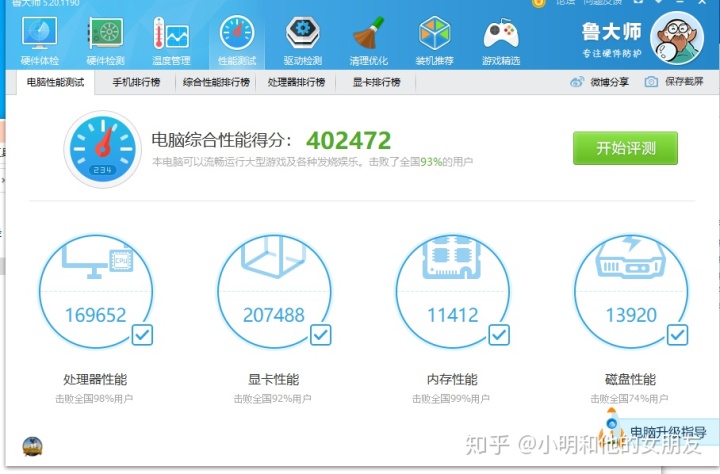The height and width of the screenshot is (474, 720).
Task: Uncheck the 处理器性能 test checkbox
Action: click(x=142, y=335)
